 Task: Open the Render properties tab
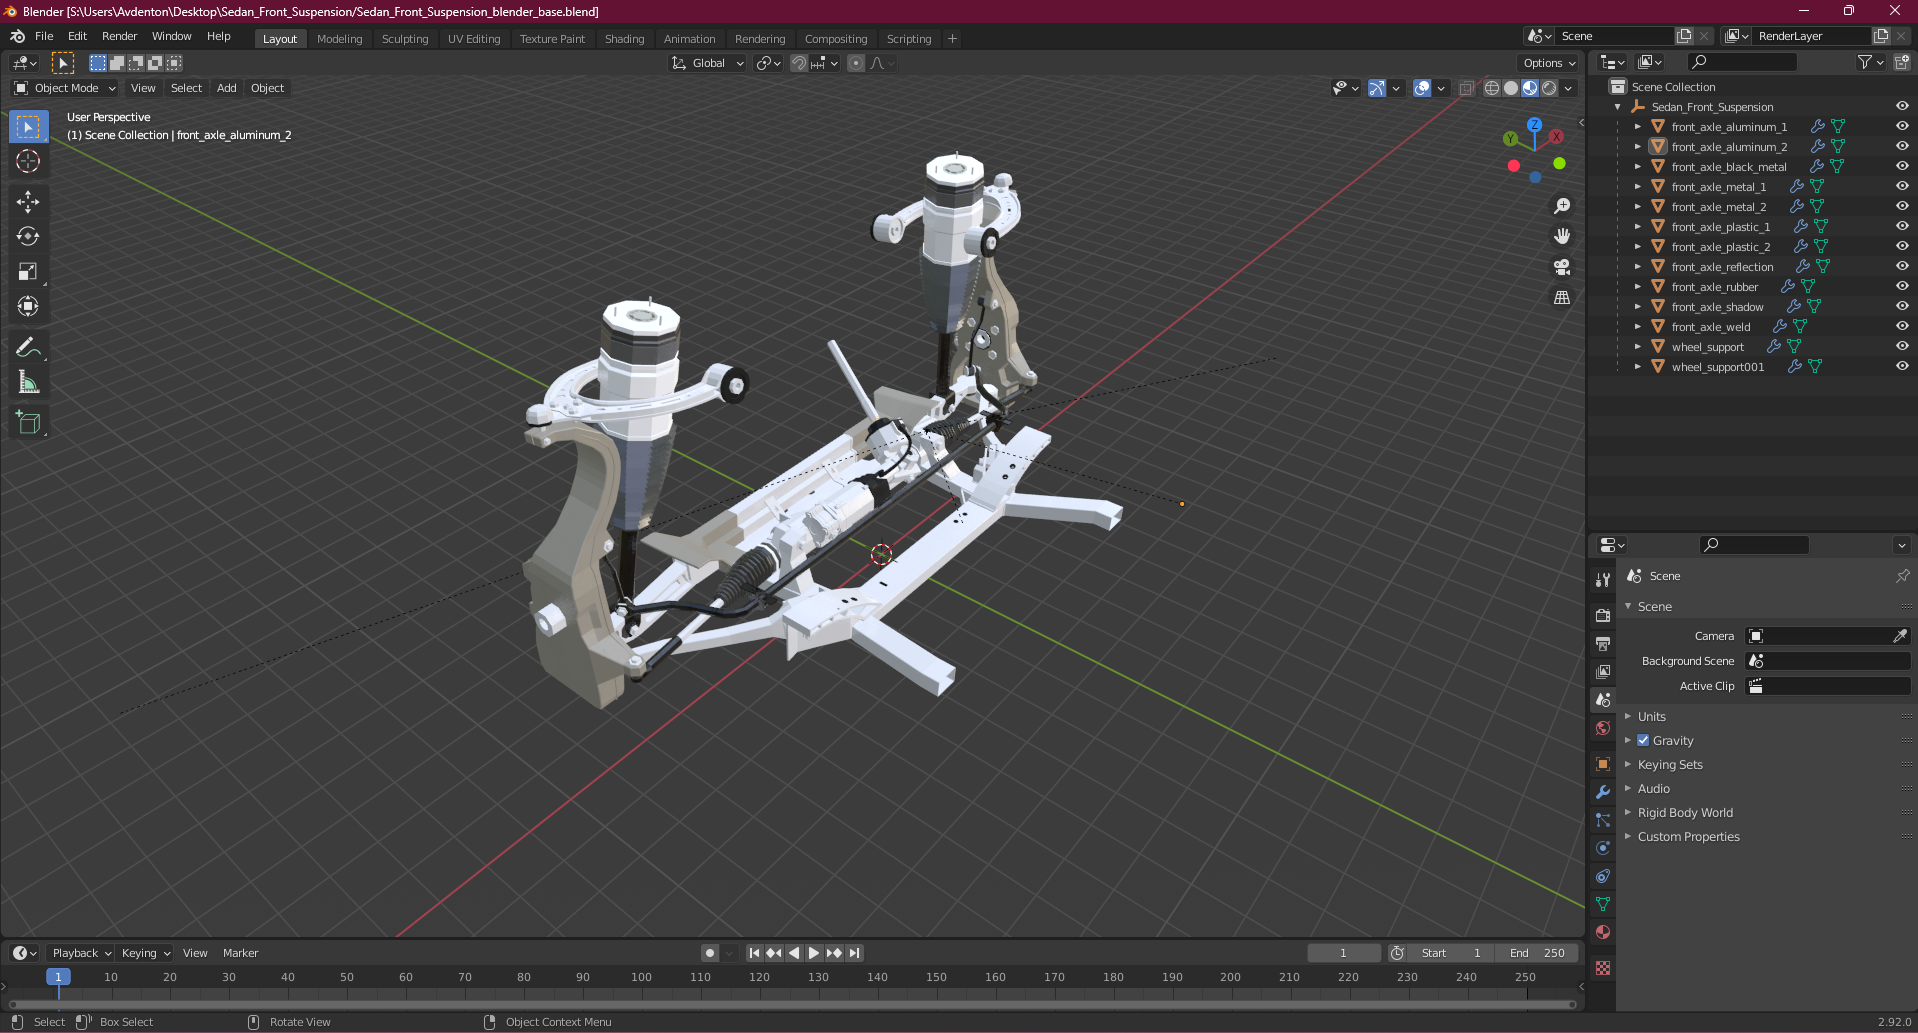[1603, 615]
